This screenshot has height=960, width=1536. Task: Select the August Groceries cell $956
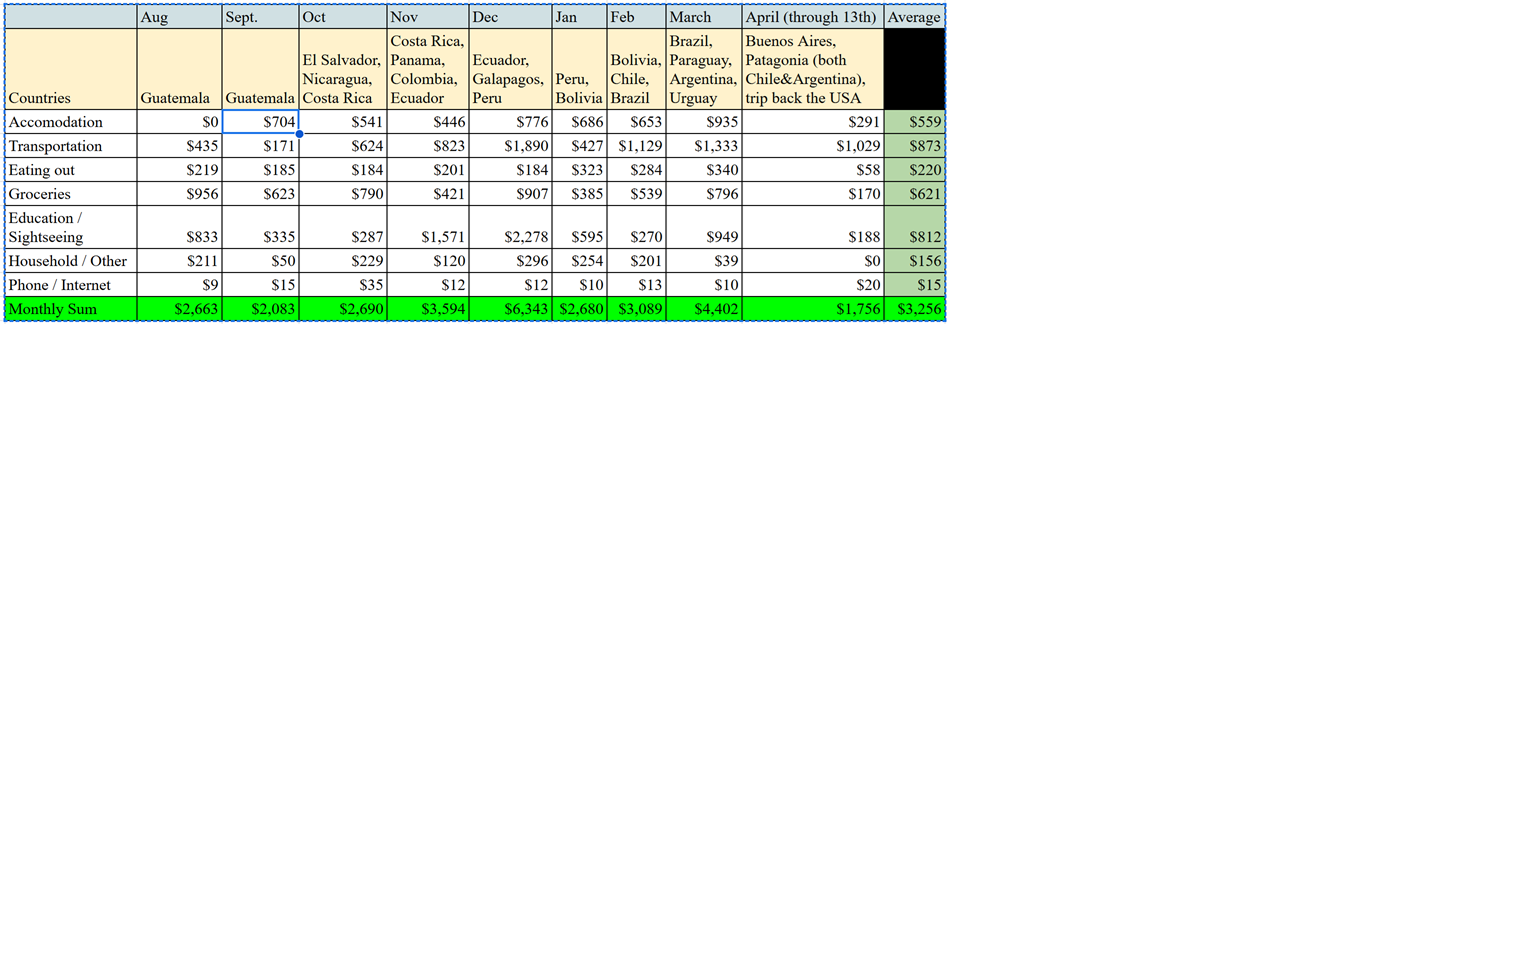click(179, 194)
